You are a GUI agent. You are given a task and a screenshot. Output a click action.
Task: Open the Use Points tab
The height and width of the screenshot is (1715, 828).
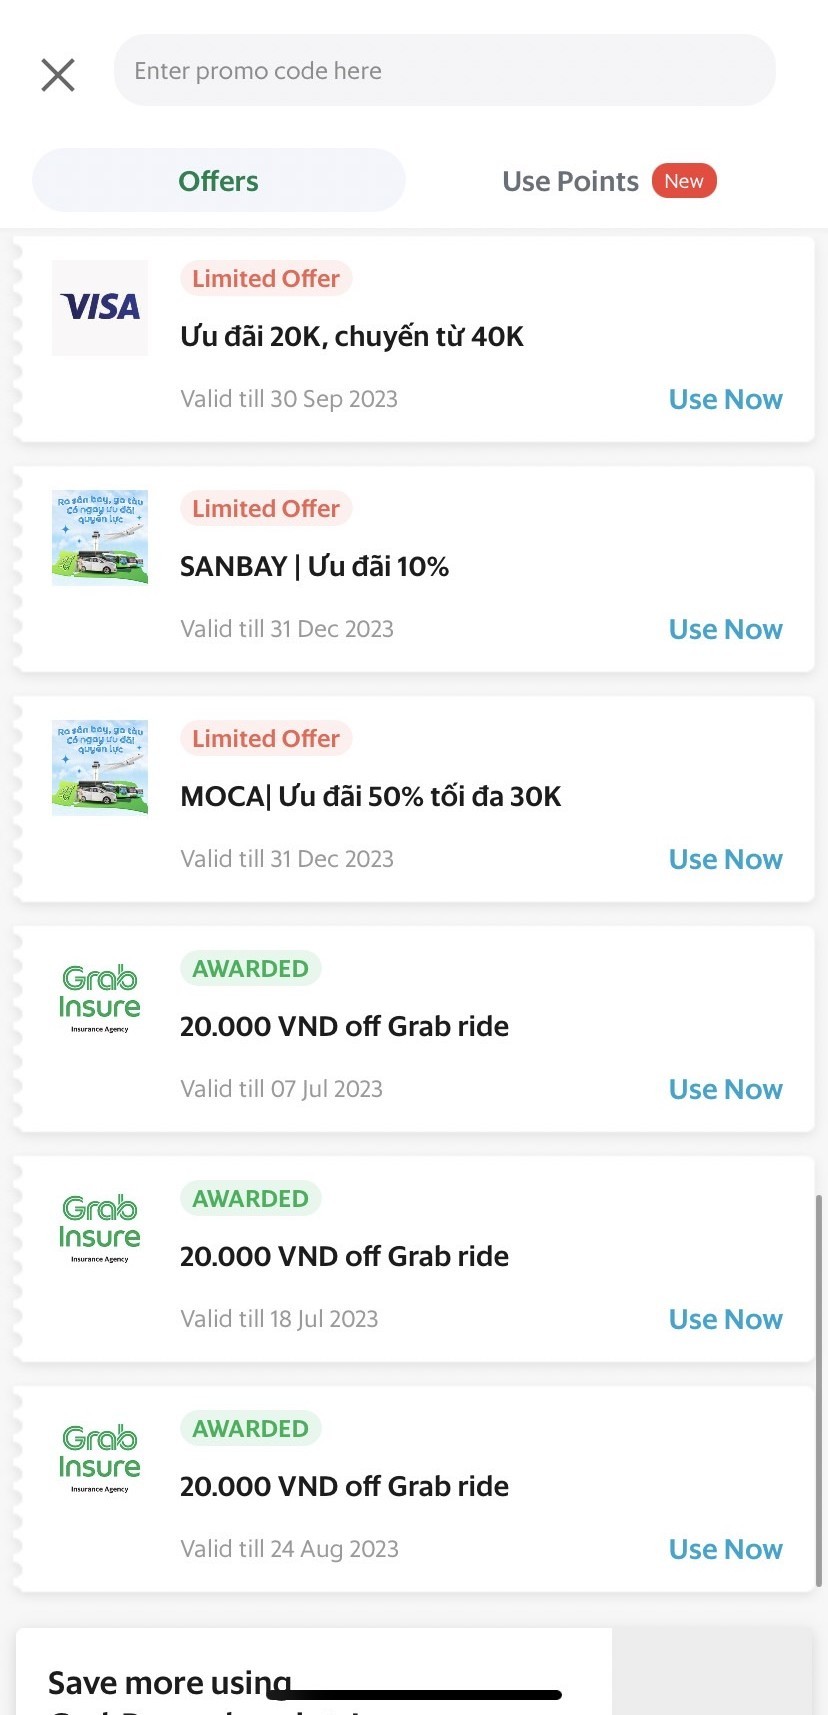pyautogui.click(x=570, y=181)
